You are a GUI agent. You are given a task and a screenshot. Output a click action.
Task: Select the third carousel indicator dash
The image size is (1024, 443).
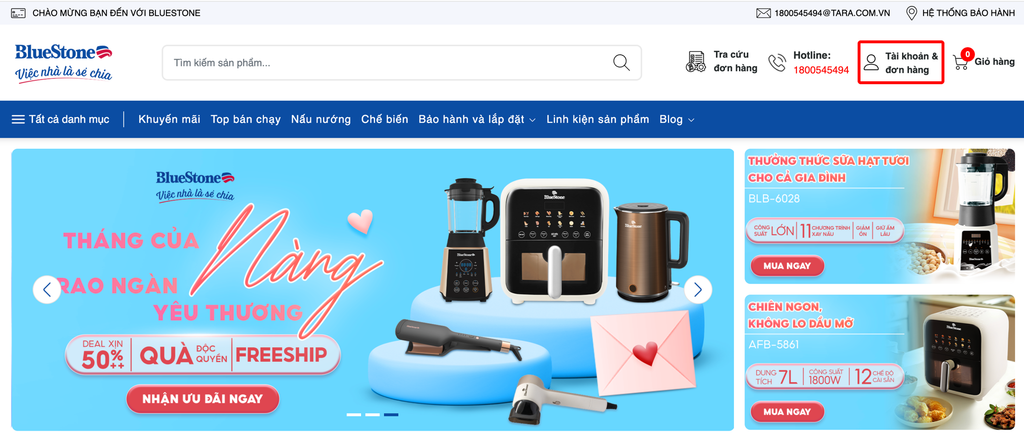coord(391,415)
